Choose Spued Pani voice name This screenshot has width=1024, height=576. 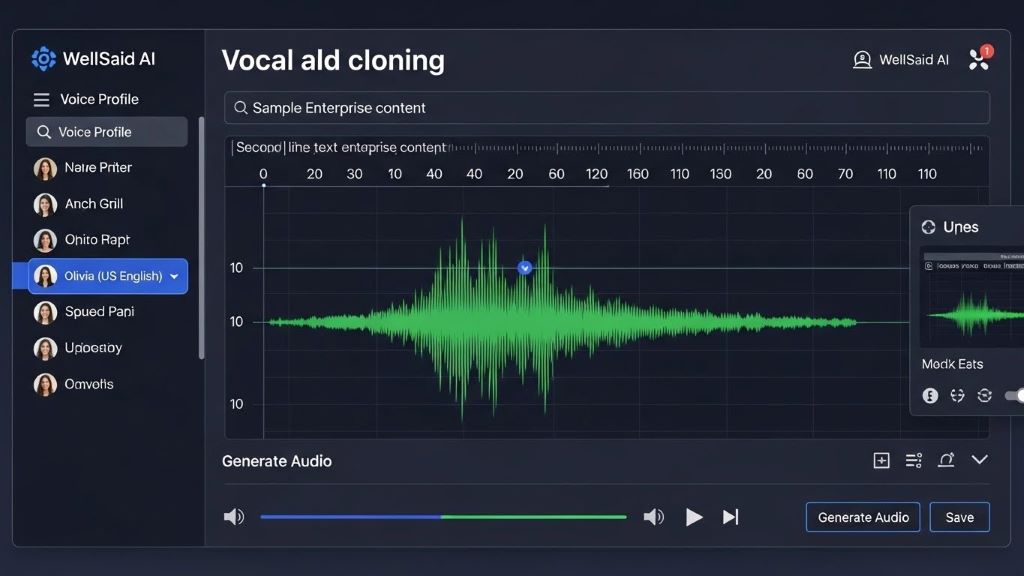pos(99,312)
